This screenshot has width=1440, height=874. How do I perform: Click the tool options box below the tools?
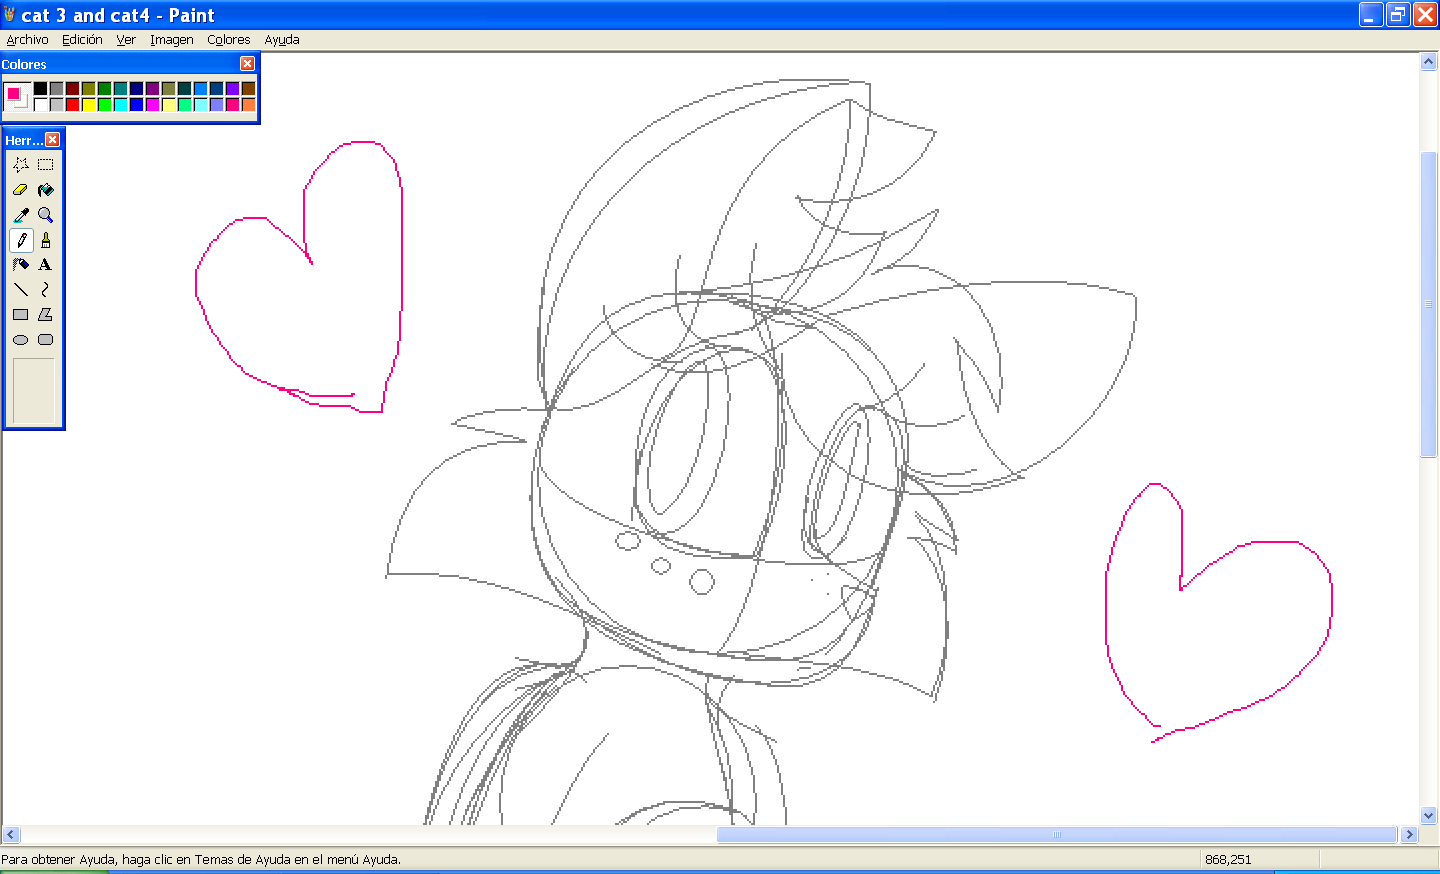coord(34,391)
